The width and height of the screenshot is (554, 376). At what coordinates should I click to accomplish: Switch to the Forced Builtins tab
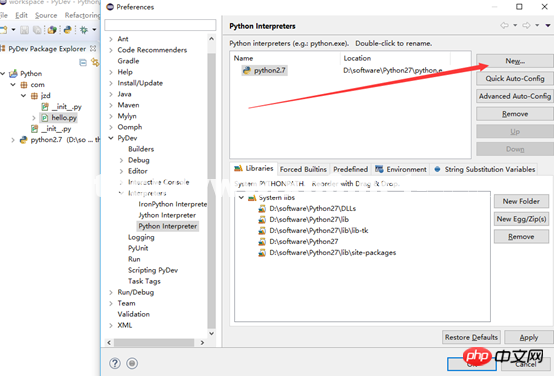click(x=303, y=170)
